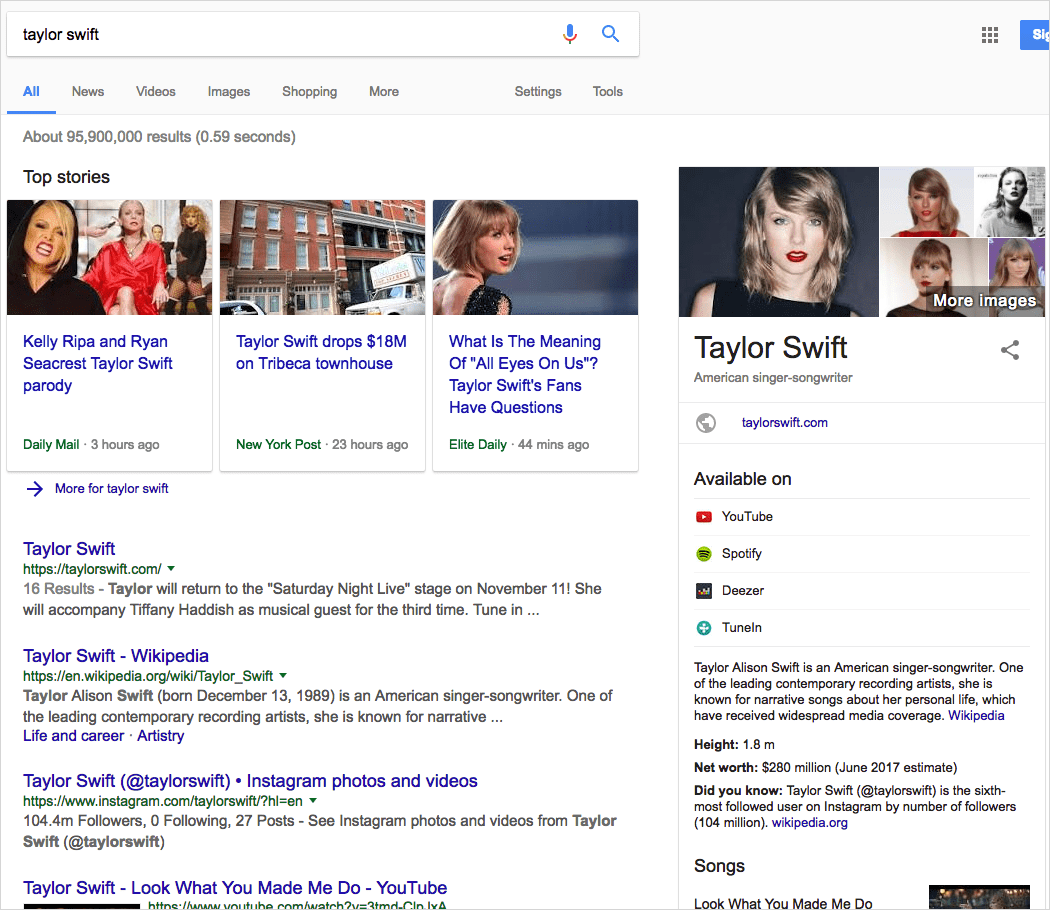Click the About 95,900,000 results text

pyautogui.click(x=159, y=137)
